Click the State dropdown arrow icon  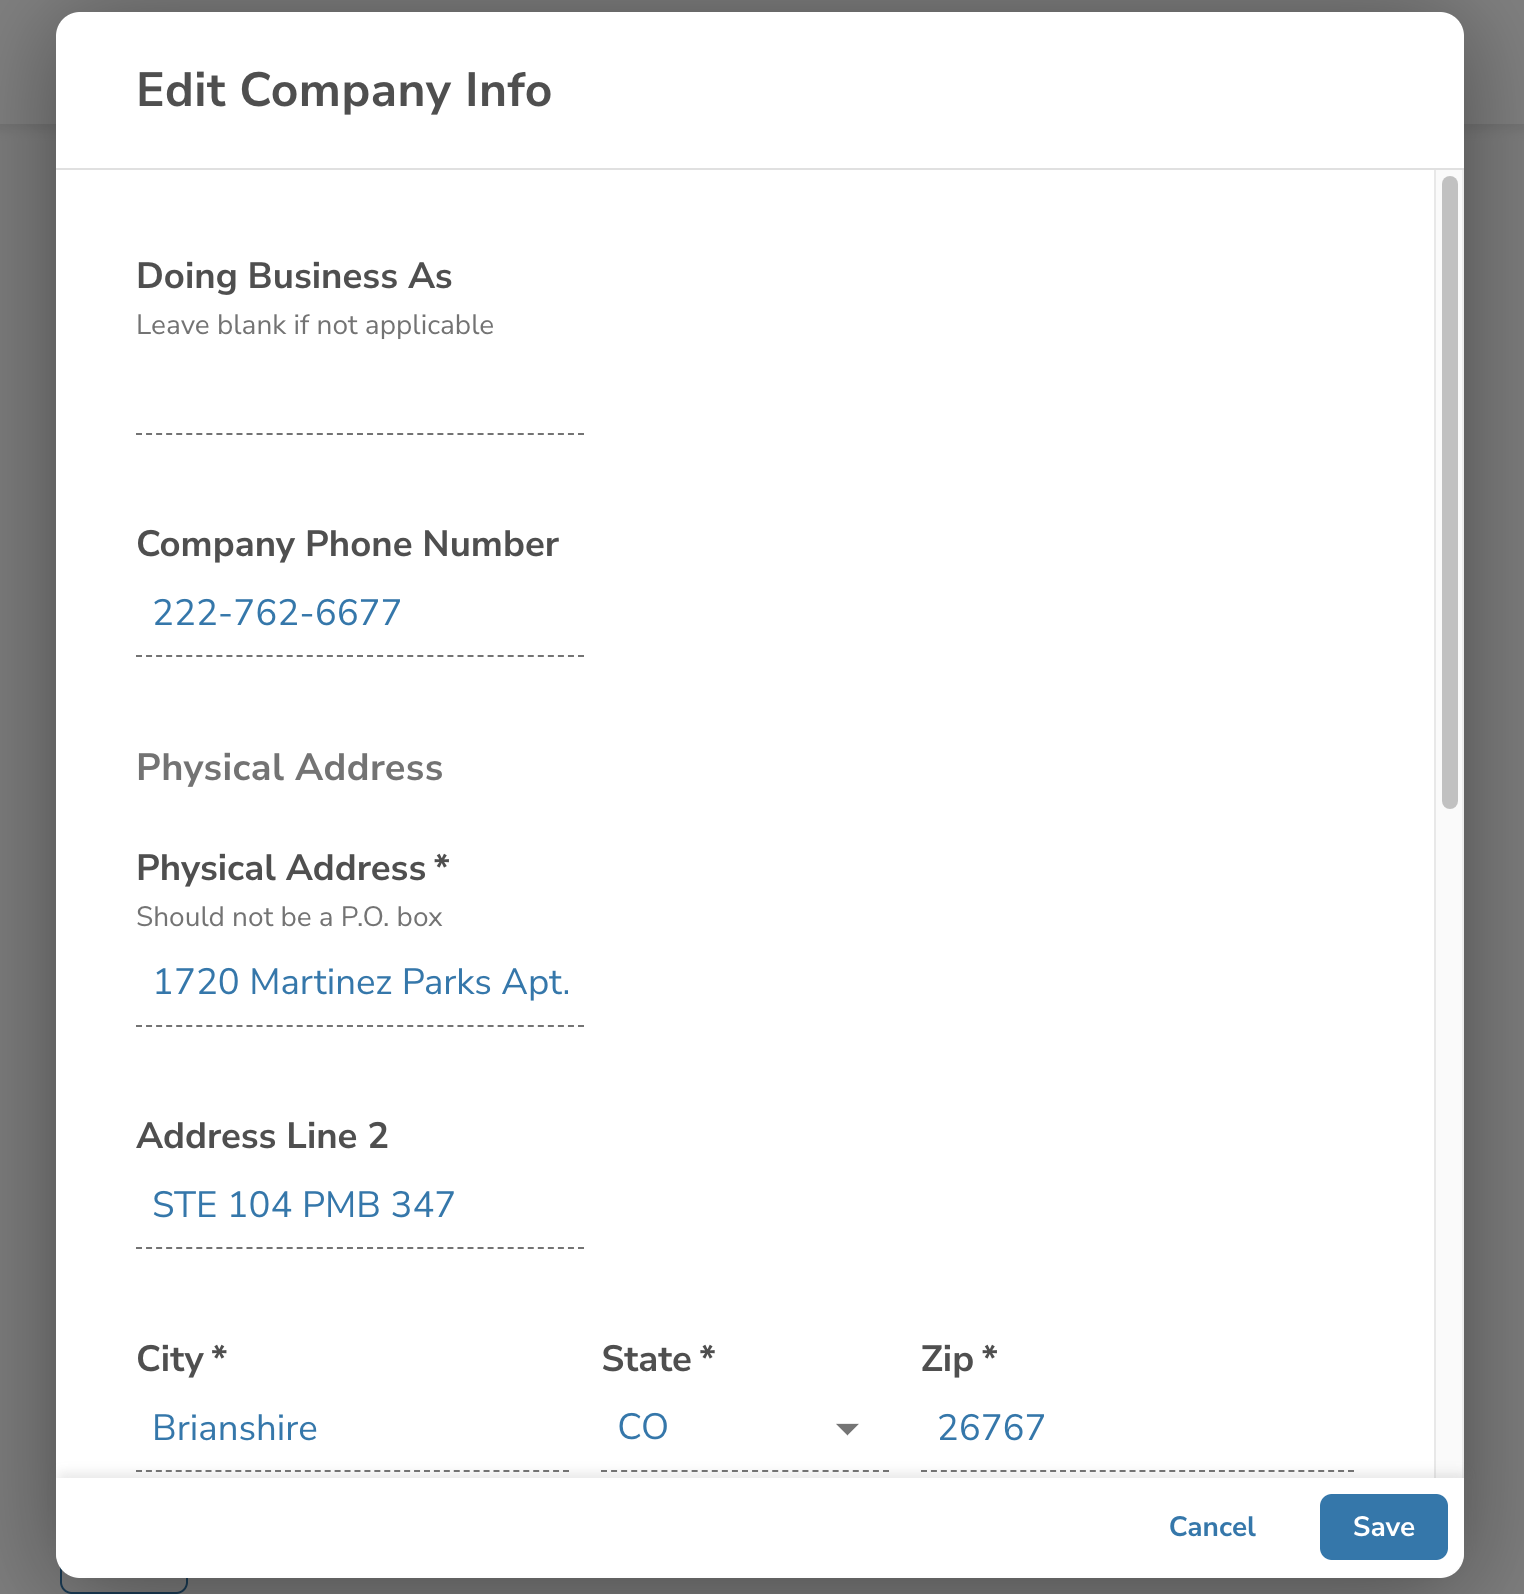(x=847, y=1429)
